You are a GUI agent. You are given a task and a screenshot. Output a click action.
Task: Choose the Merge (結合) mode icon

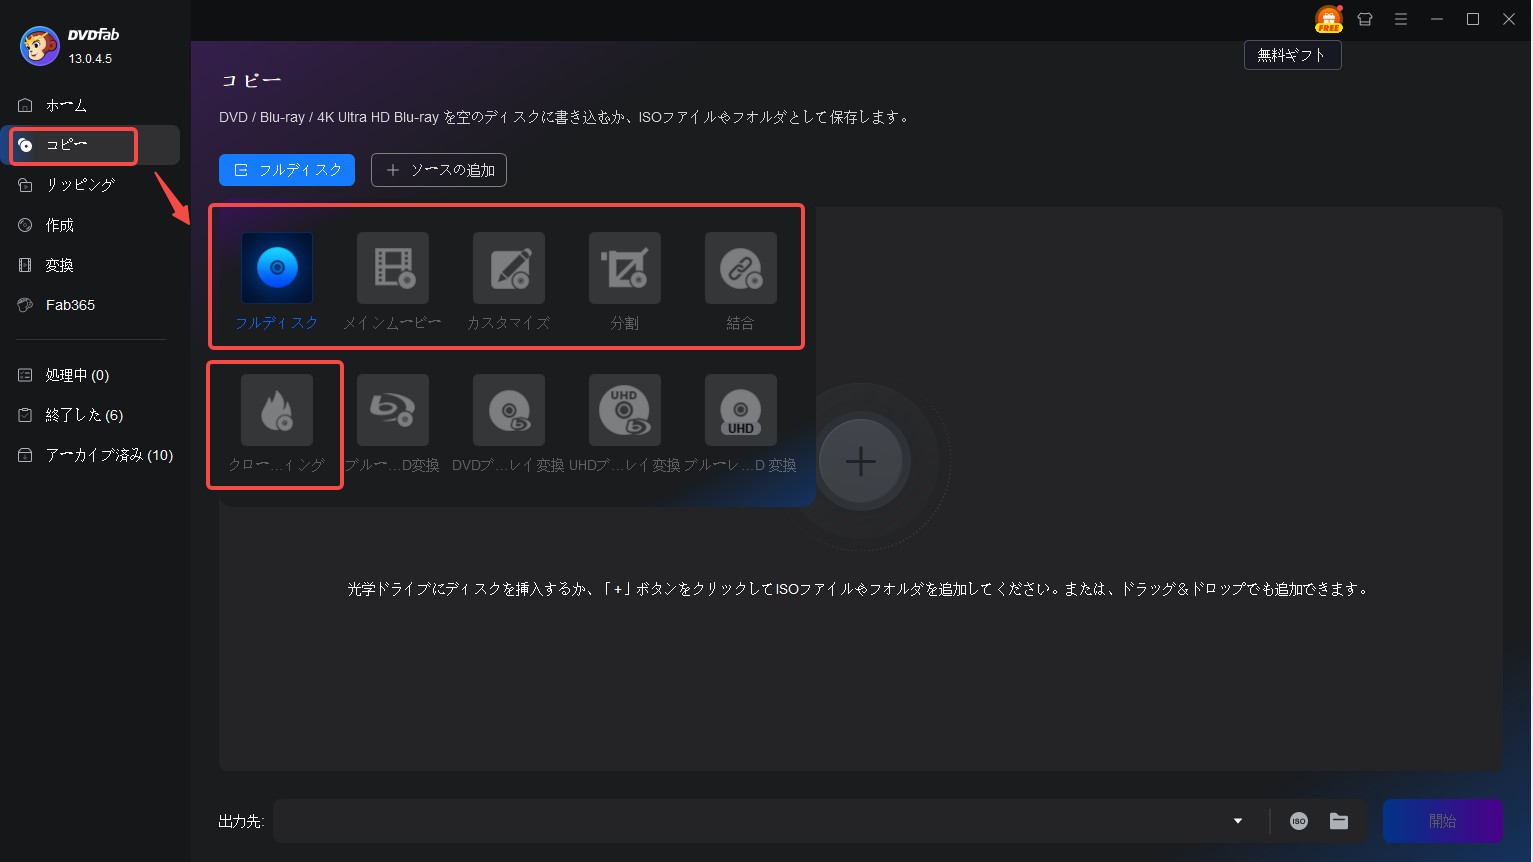pos(741,268)
